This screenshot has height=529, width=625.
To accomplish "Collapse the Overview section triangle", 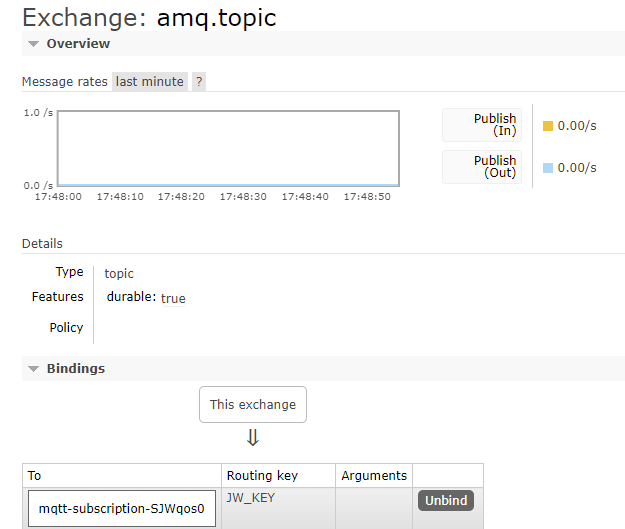I will [x=34, y=44].
